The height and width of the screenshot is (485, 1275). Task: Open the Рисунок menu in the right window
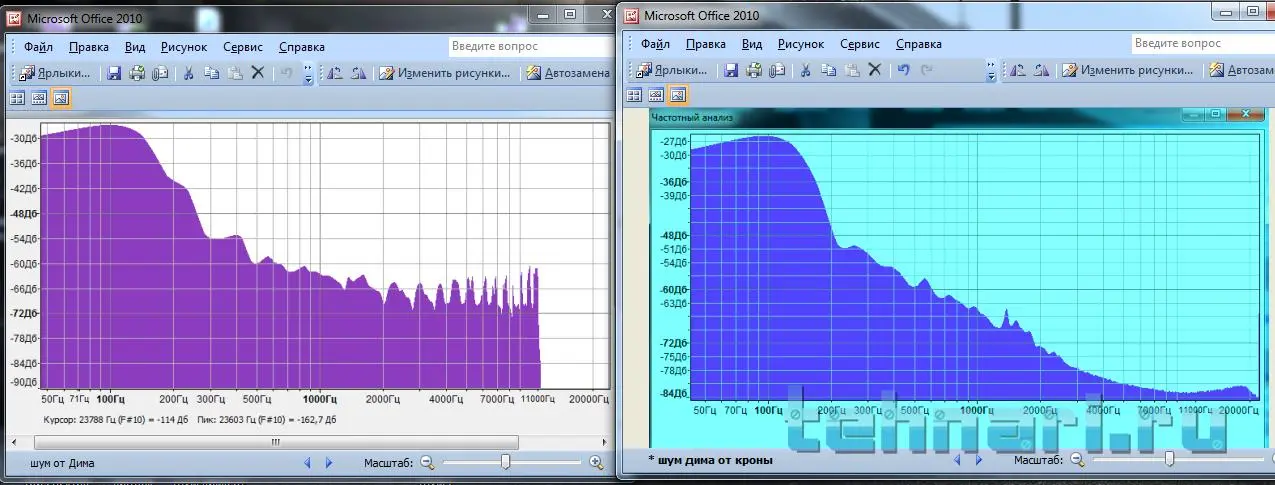coord(801,44)
